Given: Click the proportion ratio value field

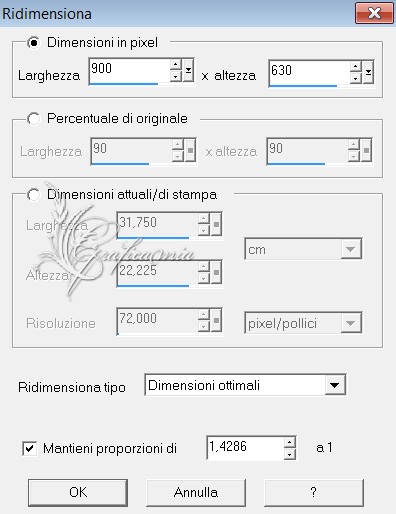Looking at the screenshot, I should pos(245,448).
